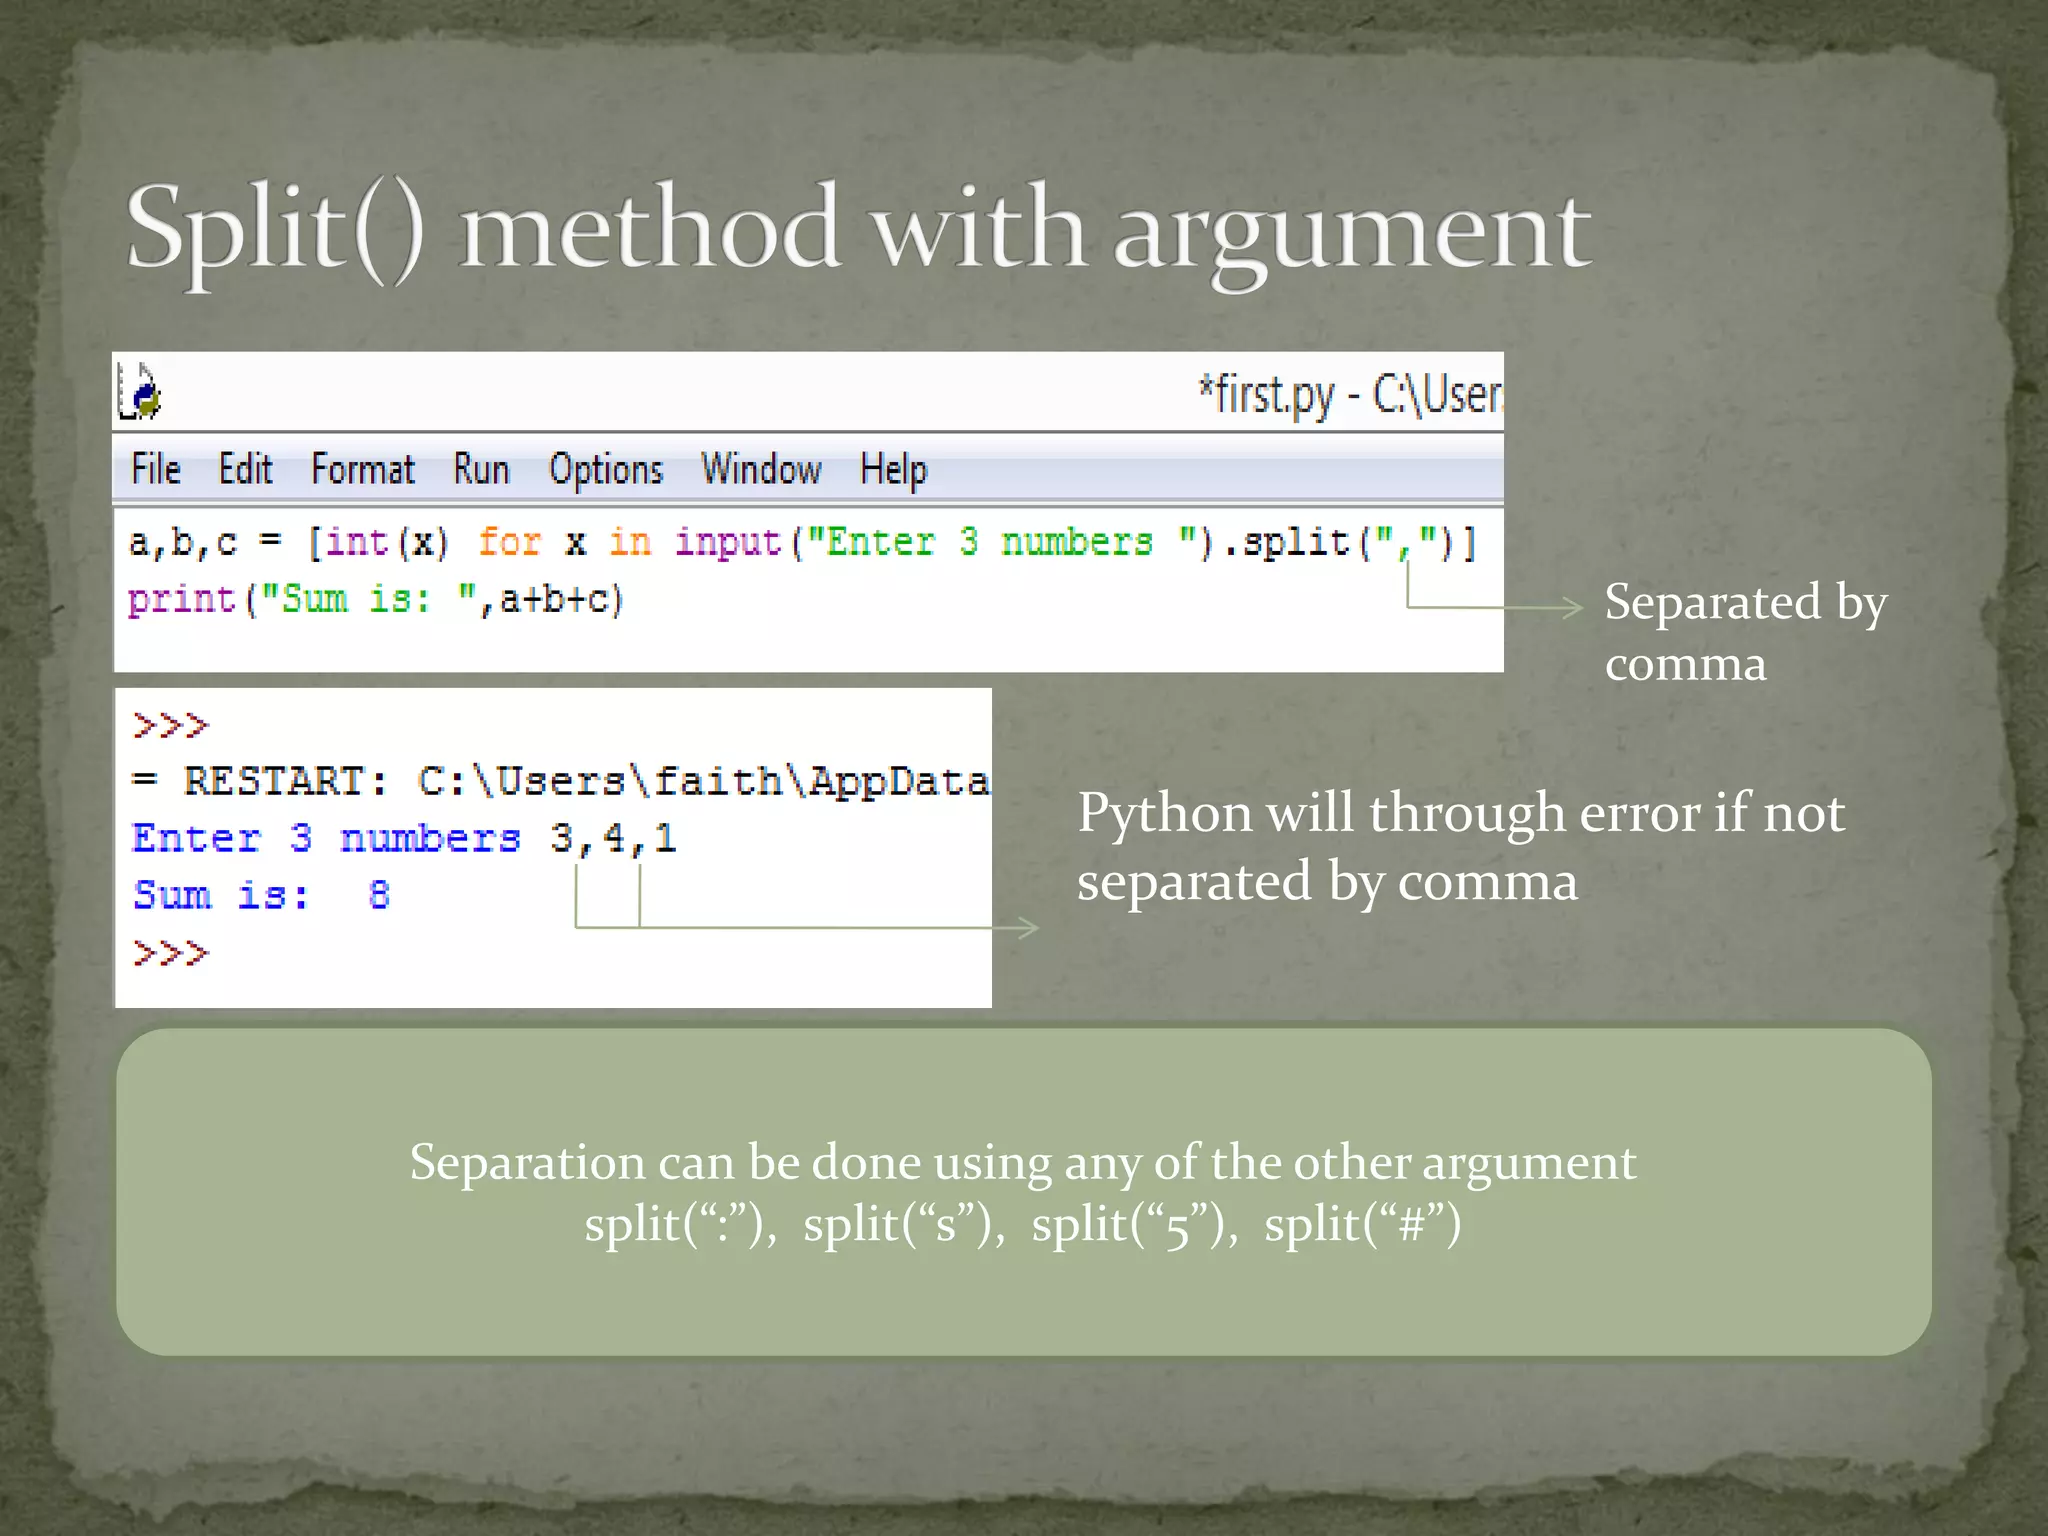Screen dimensions: 2048x1536
Task: Open the File menu
Action: (156, 469)
